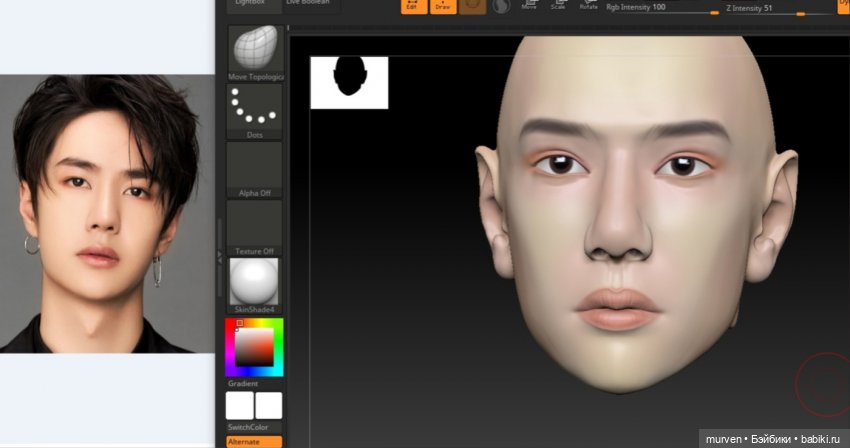This screenshot has height=448, width=850.
Task: Open the Alpha Off selector
Action: coord(254,170)
